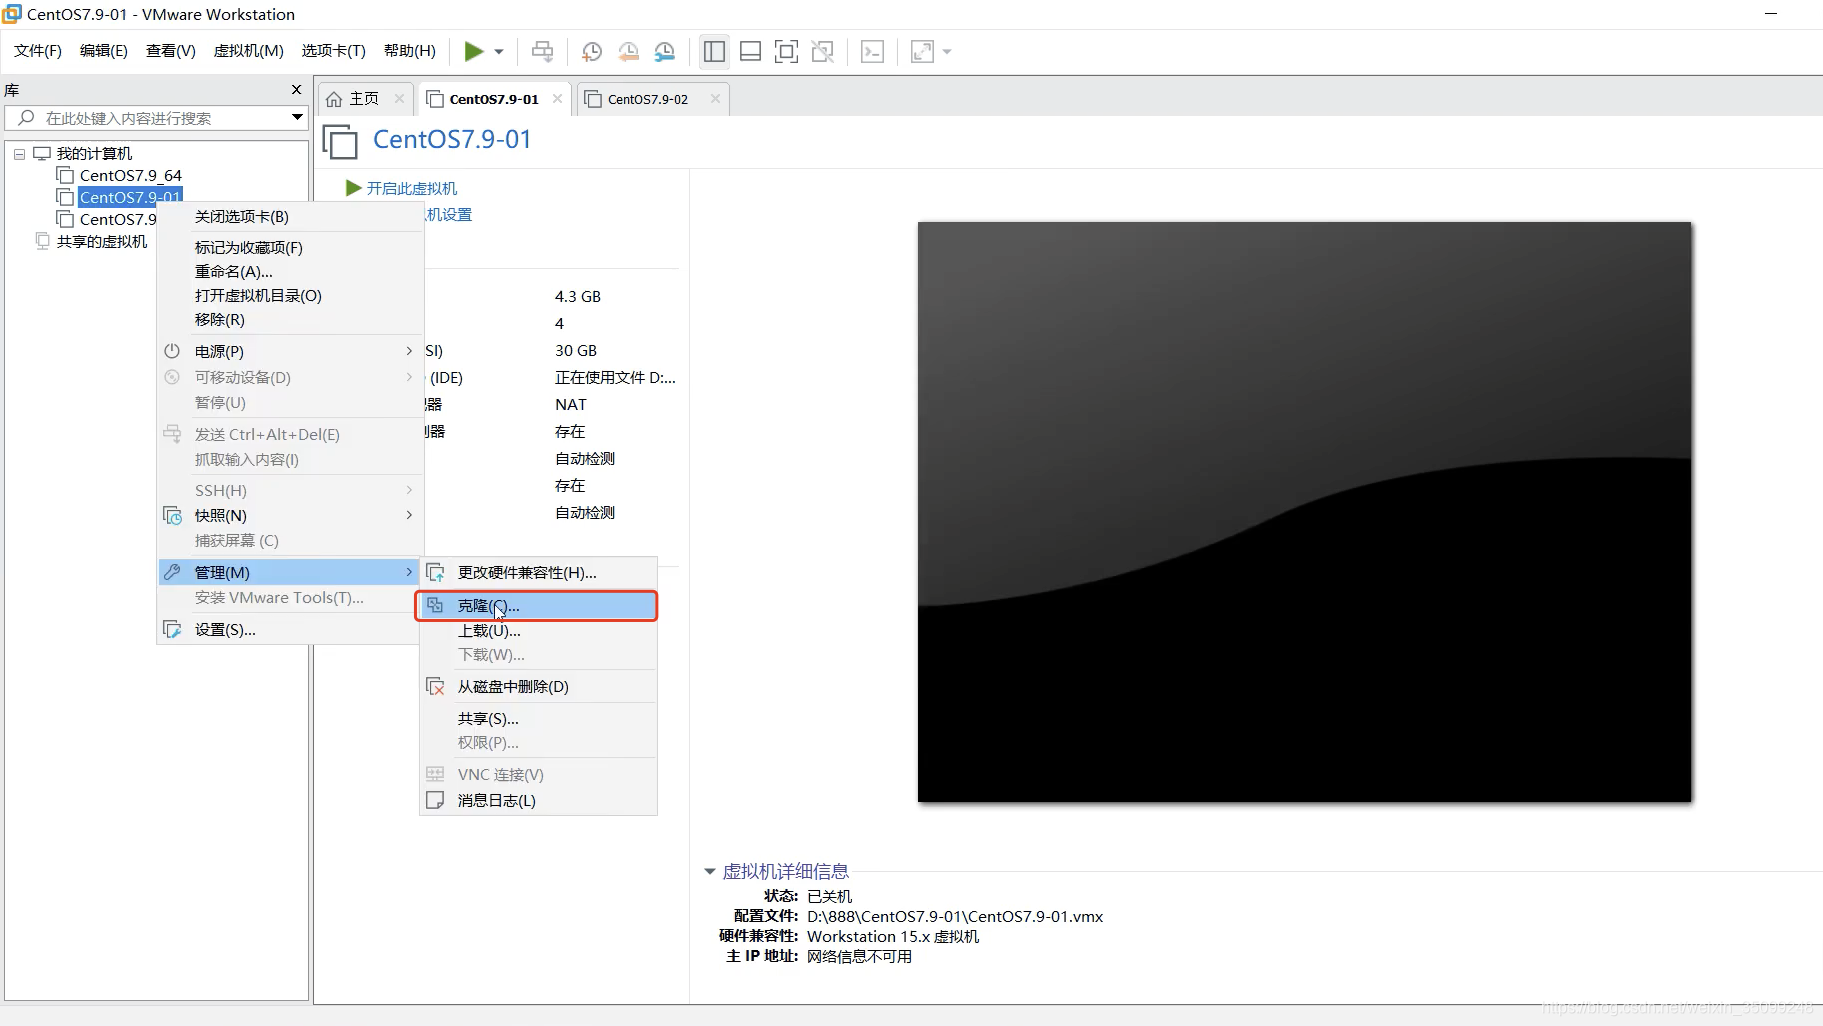The height and width of the screenshot is (1026, 1823).
Task: Choose 上载(U)... in the manage submenu
Action: coord(538,630)
